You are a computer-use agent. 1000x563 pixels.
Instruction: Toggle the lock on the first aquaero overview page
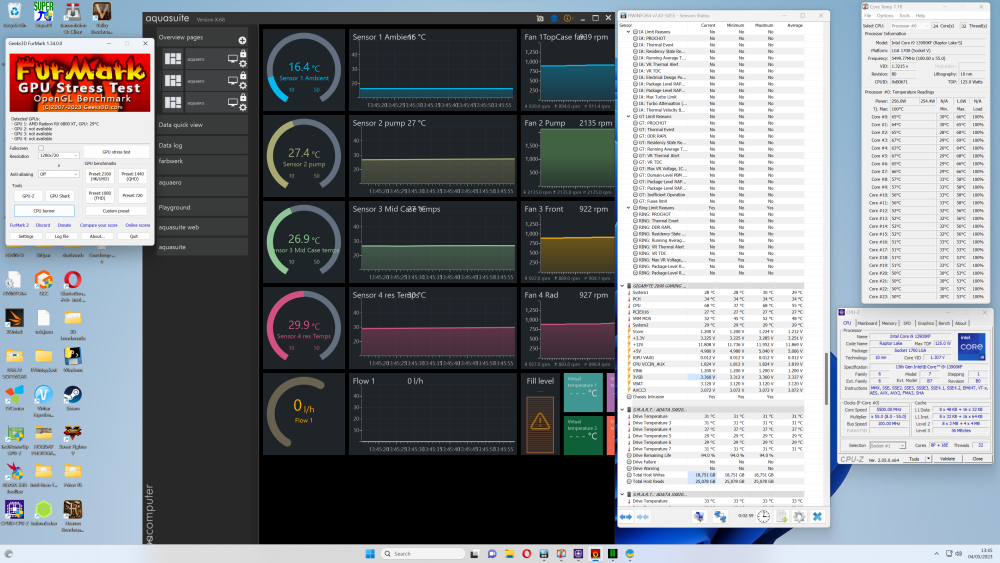coord(243,54)
